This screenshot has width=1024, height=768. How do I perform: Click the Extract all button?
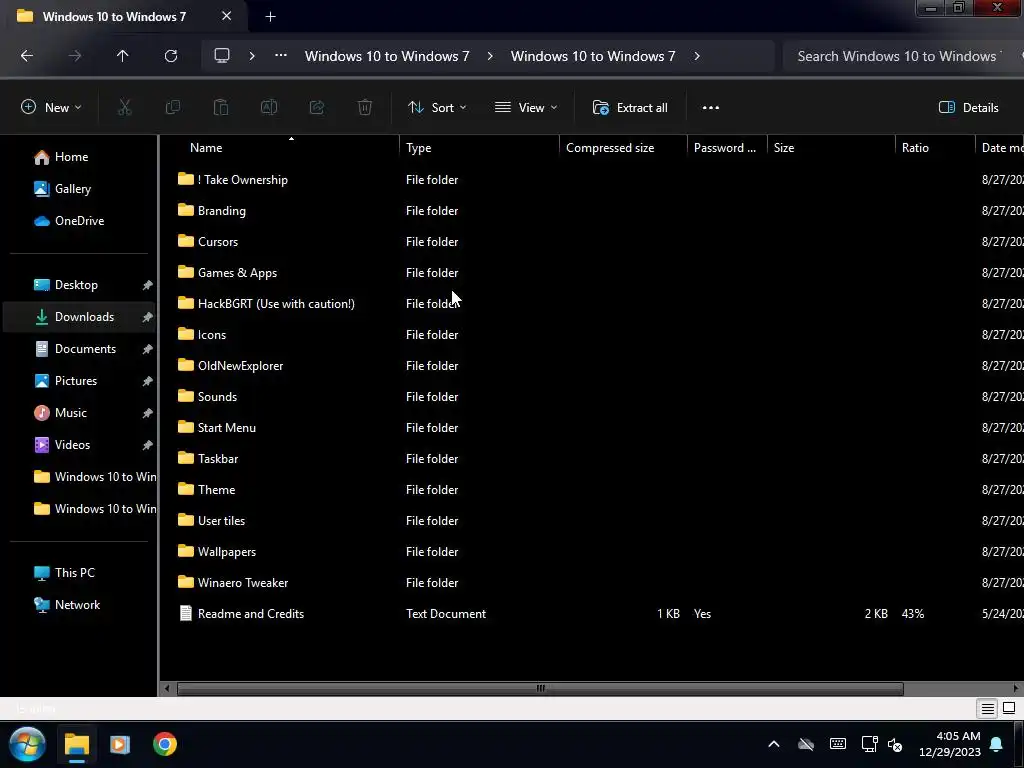click(630, 108)
